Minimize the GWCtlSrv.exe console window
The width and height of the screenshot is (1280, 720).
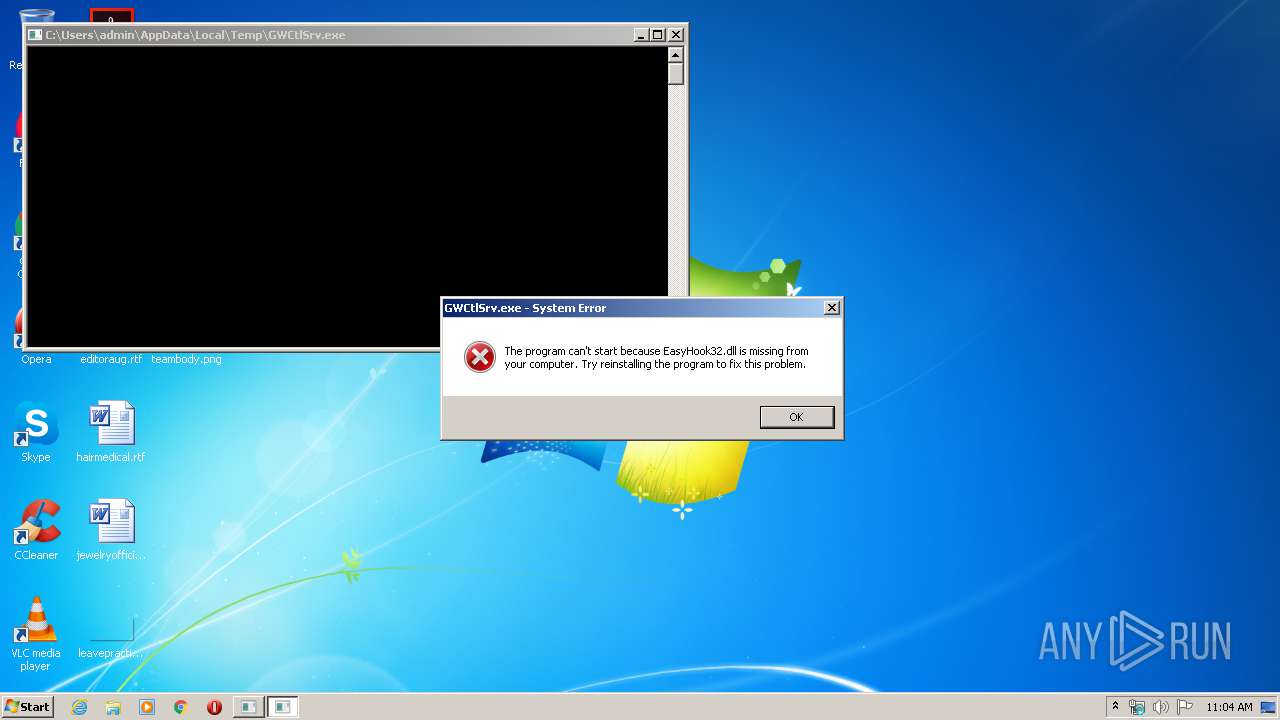coord(641,35)
